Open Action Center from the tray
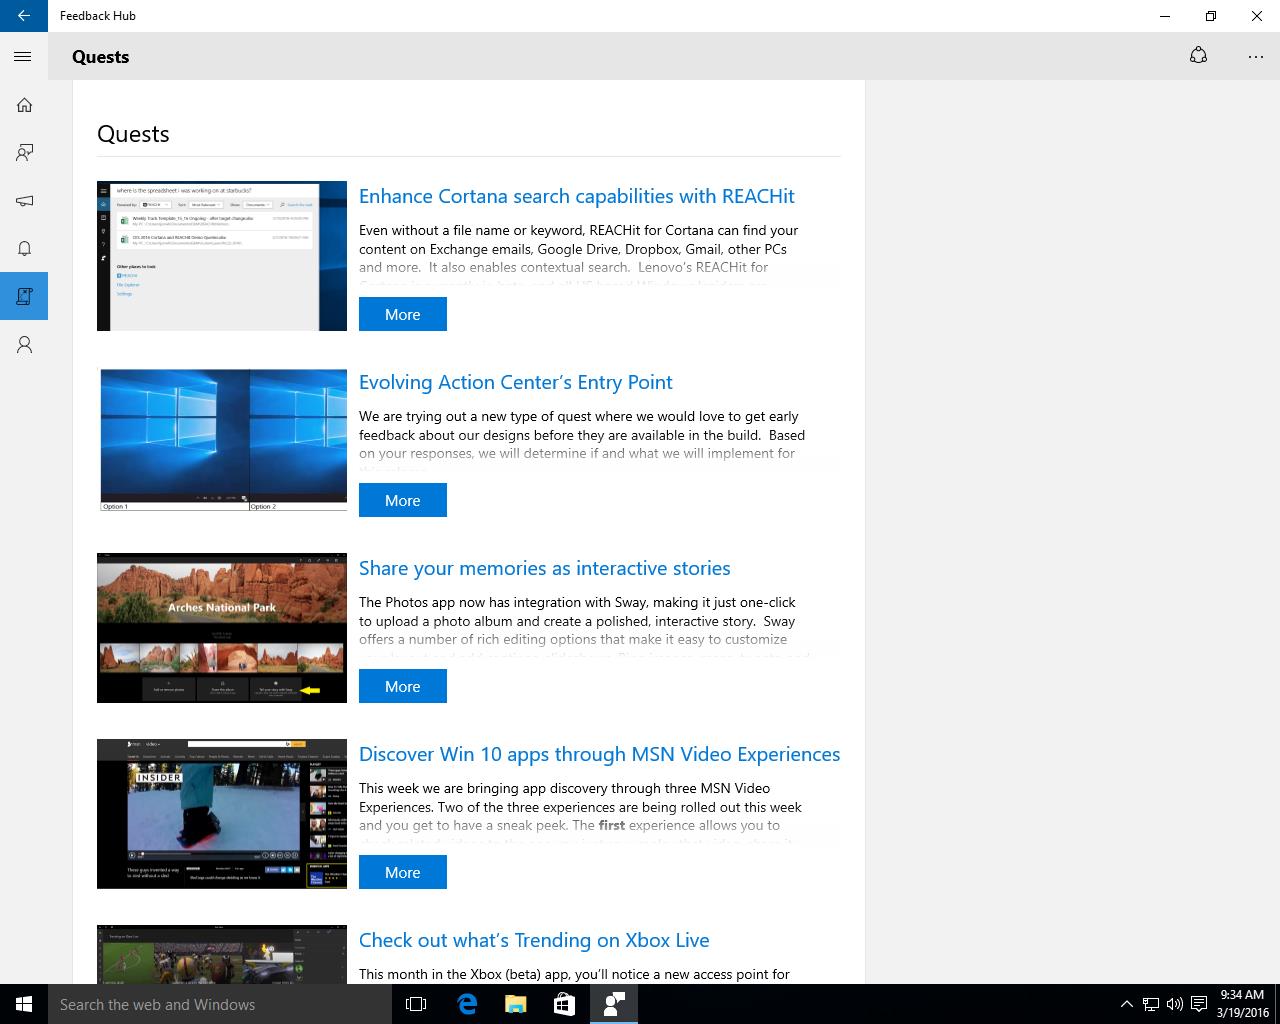This screenshot has height=1024, width=1280. (x=1197, y=1004)
